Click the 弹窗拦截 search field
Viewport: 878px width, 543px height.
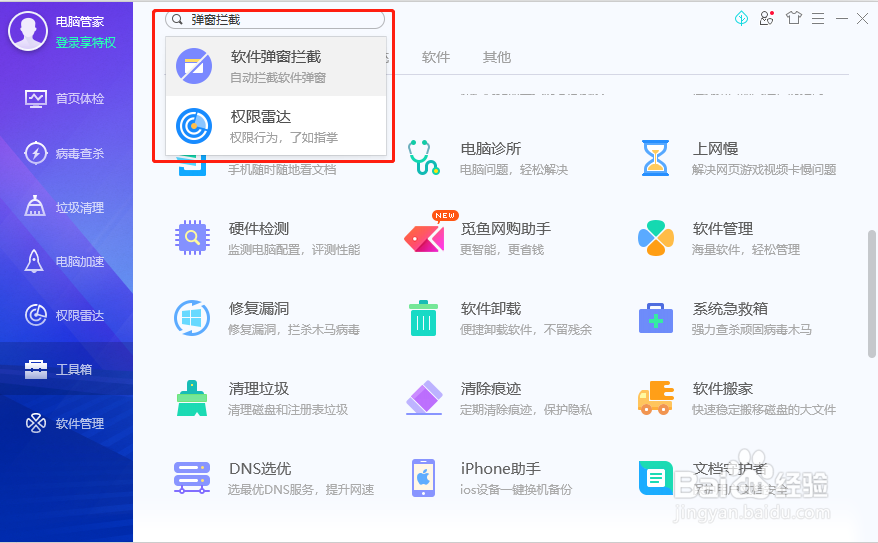pos(275,20)
